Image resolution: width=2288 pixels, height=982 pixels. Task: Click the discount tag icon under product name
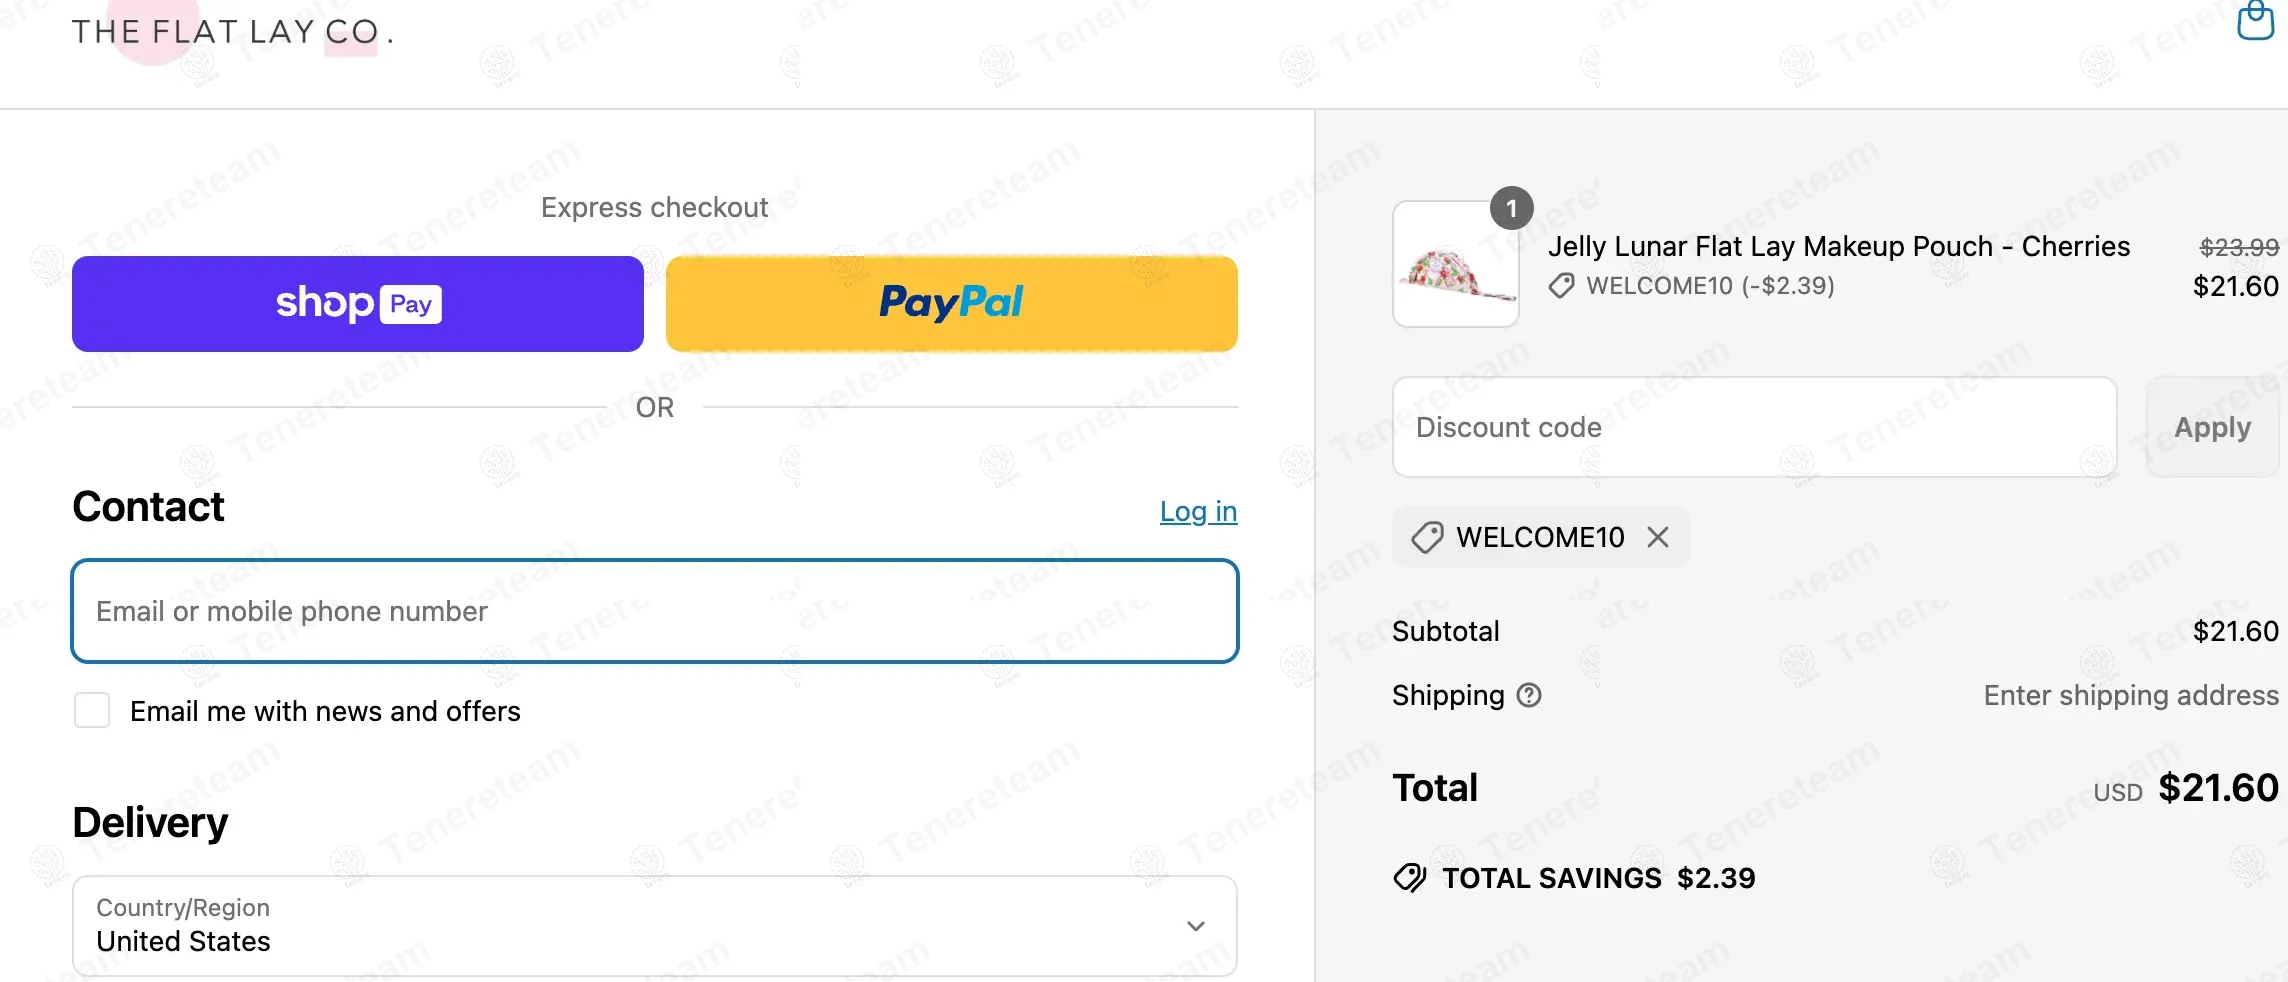point(1561,286)
